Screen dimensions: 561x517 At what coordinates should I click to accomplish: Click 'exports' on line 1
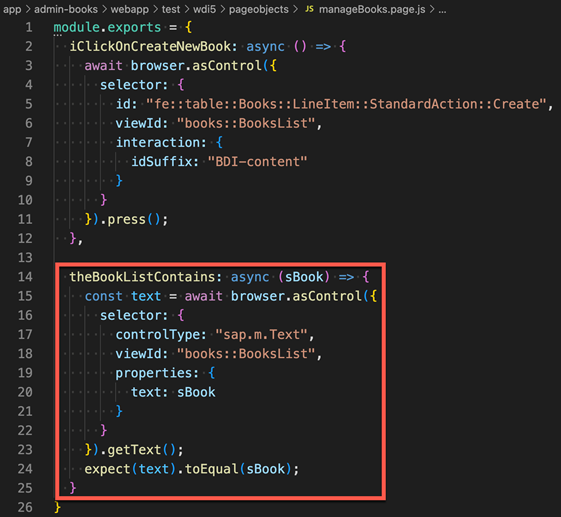(134, 28)
